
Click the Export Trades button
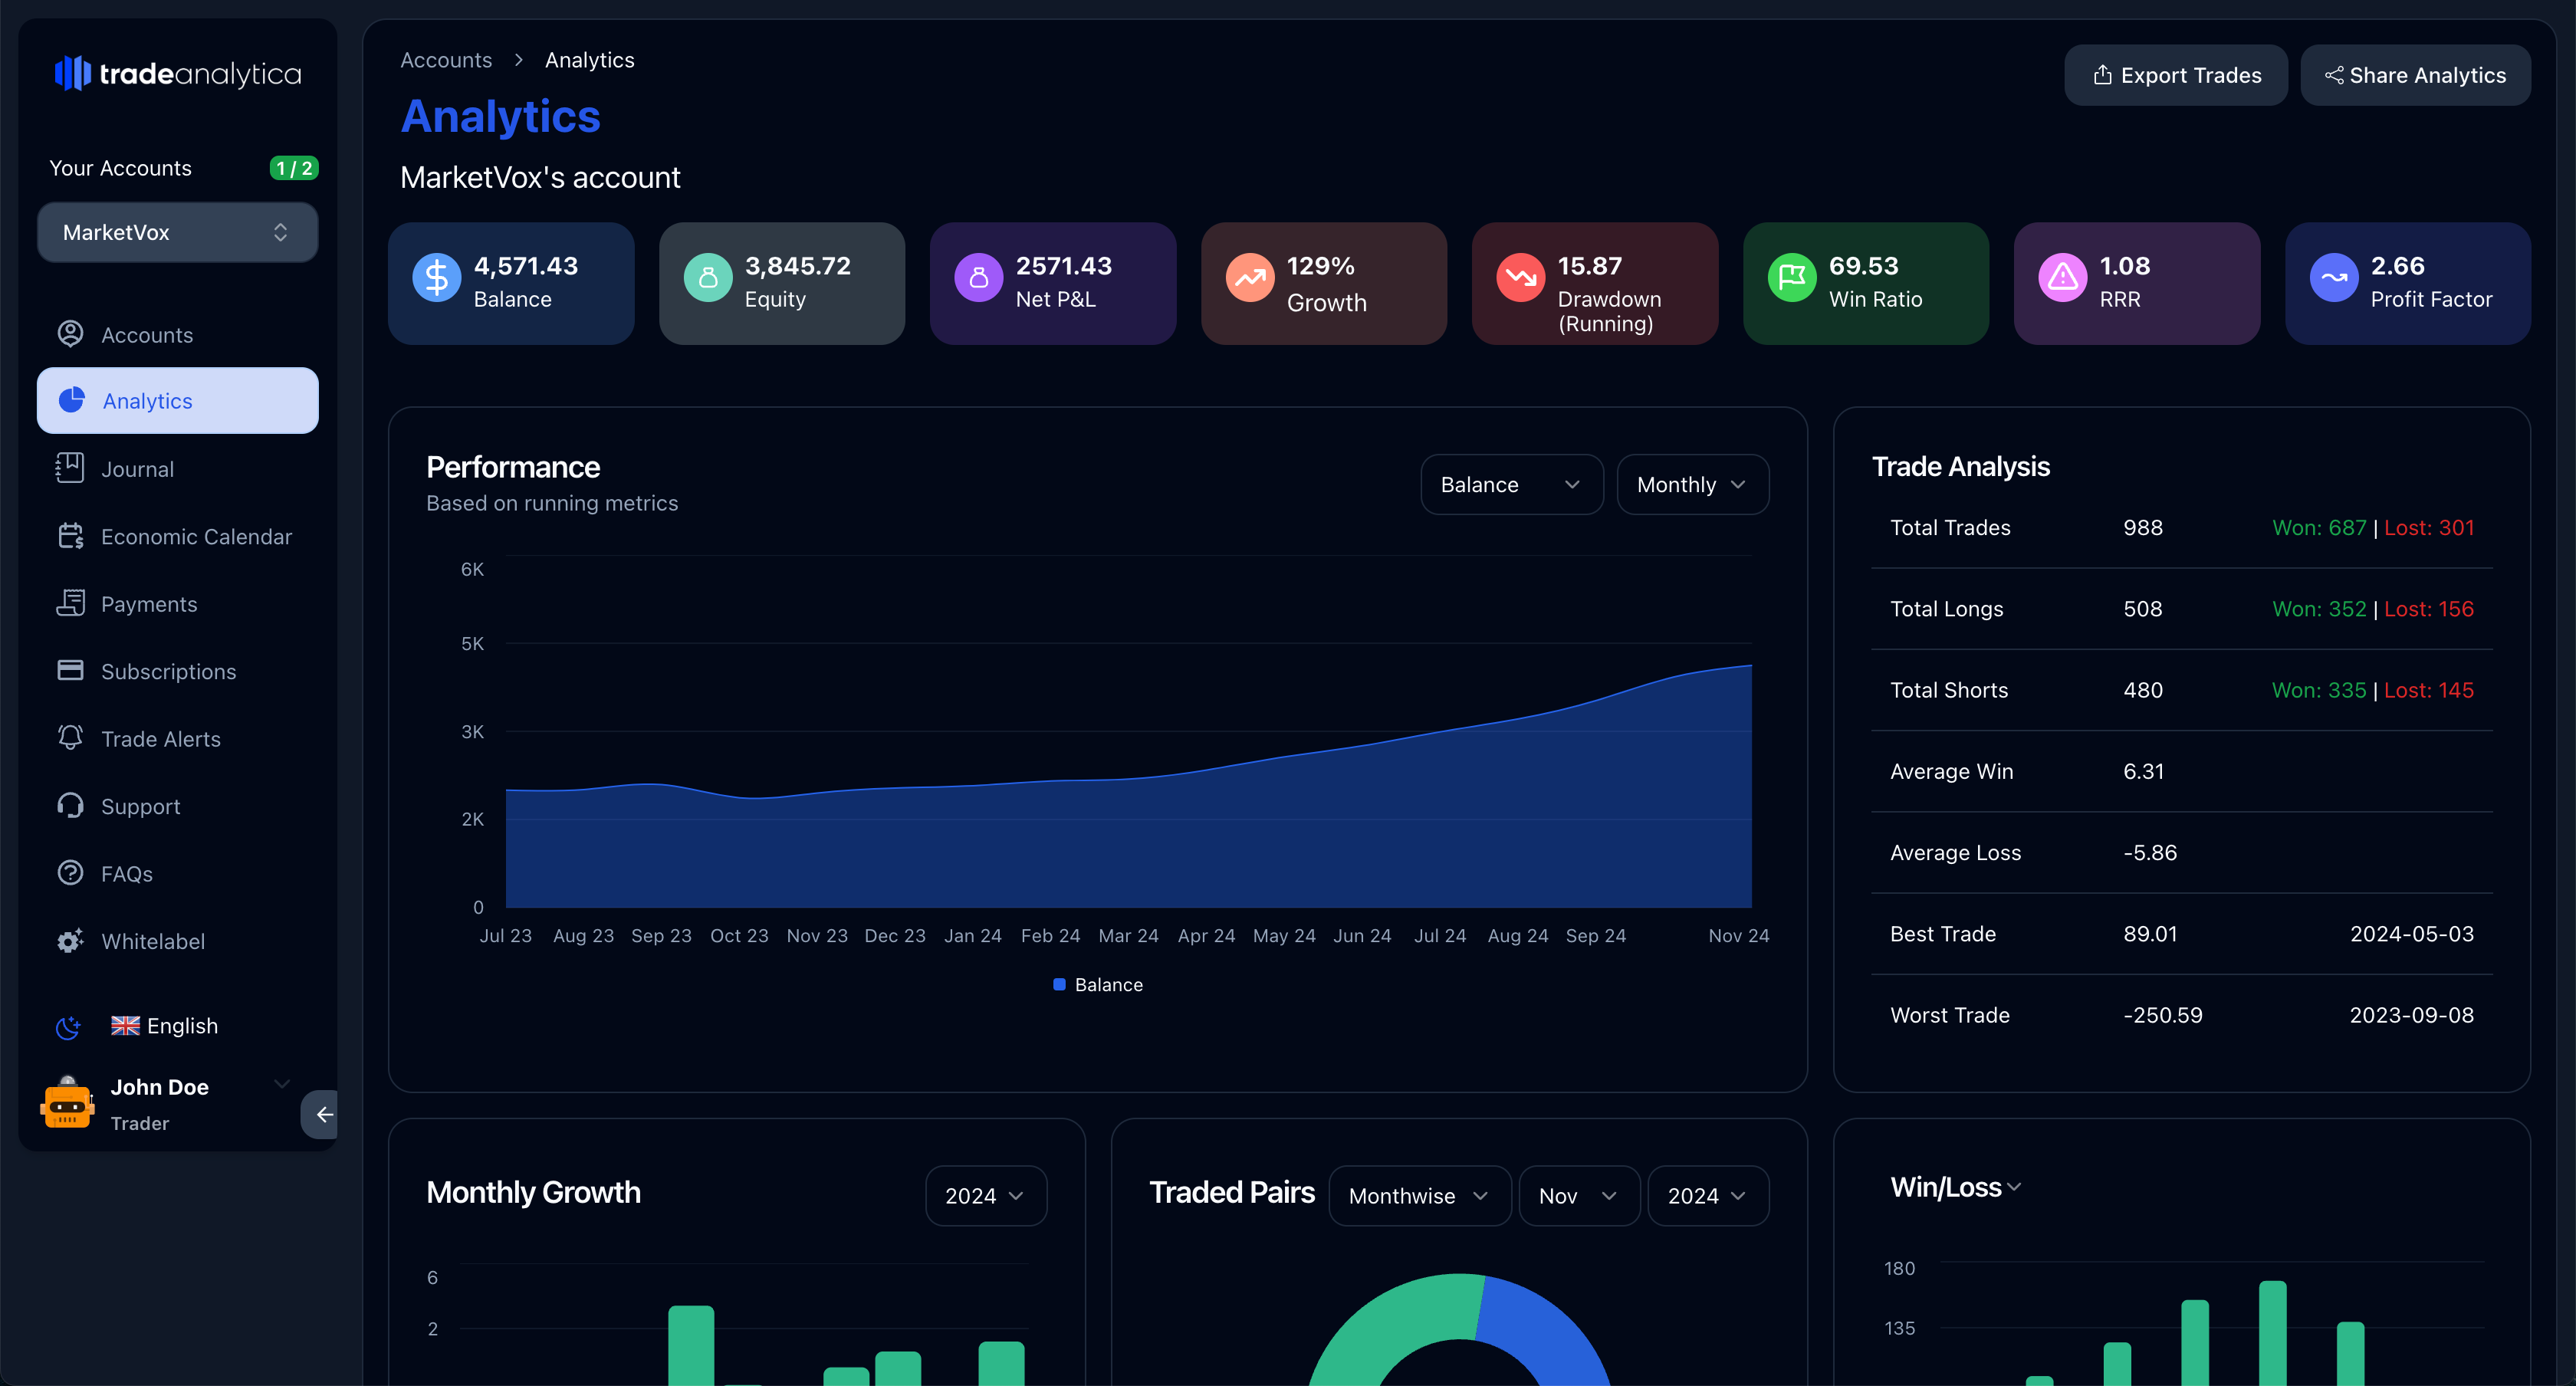click(x=2176, y=75)
